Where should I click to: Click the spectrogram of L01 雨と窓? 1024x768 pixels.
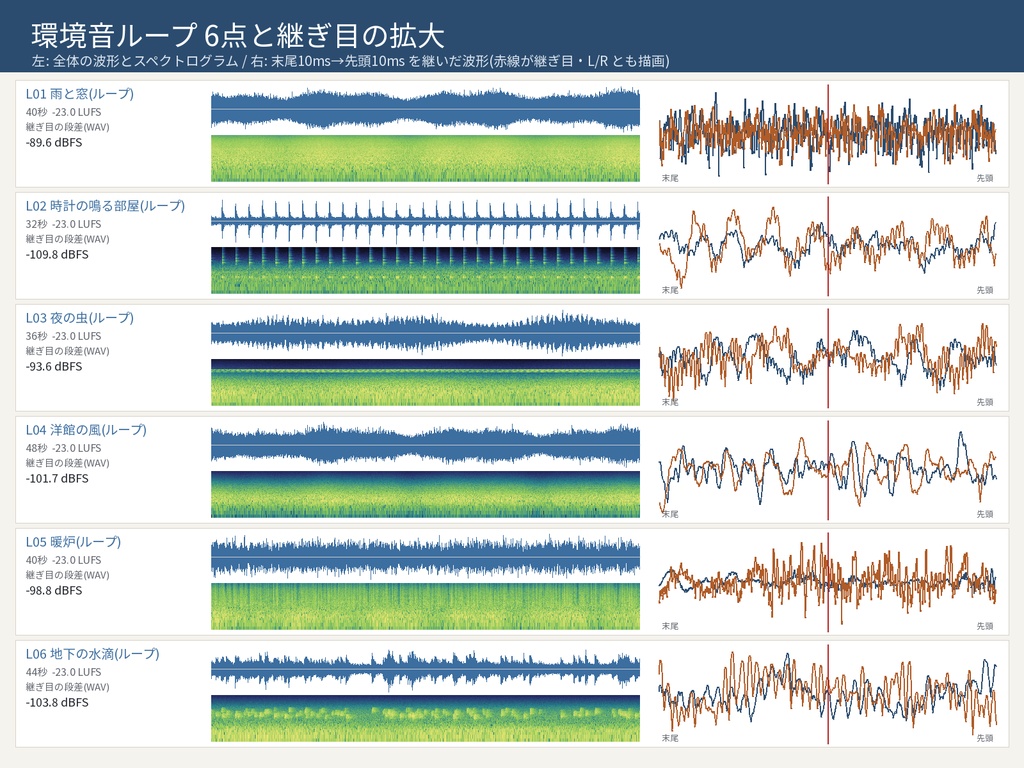(425, 158)
